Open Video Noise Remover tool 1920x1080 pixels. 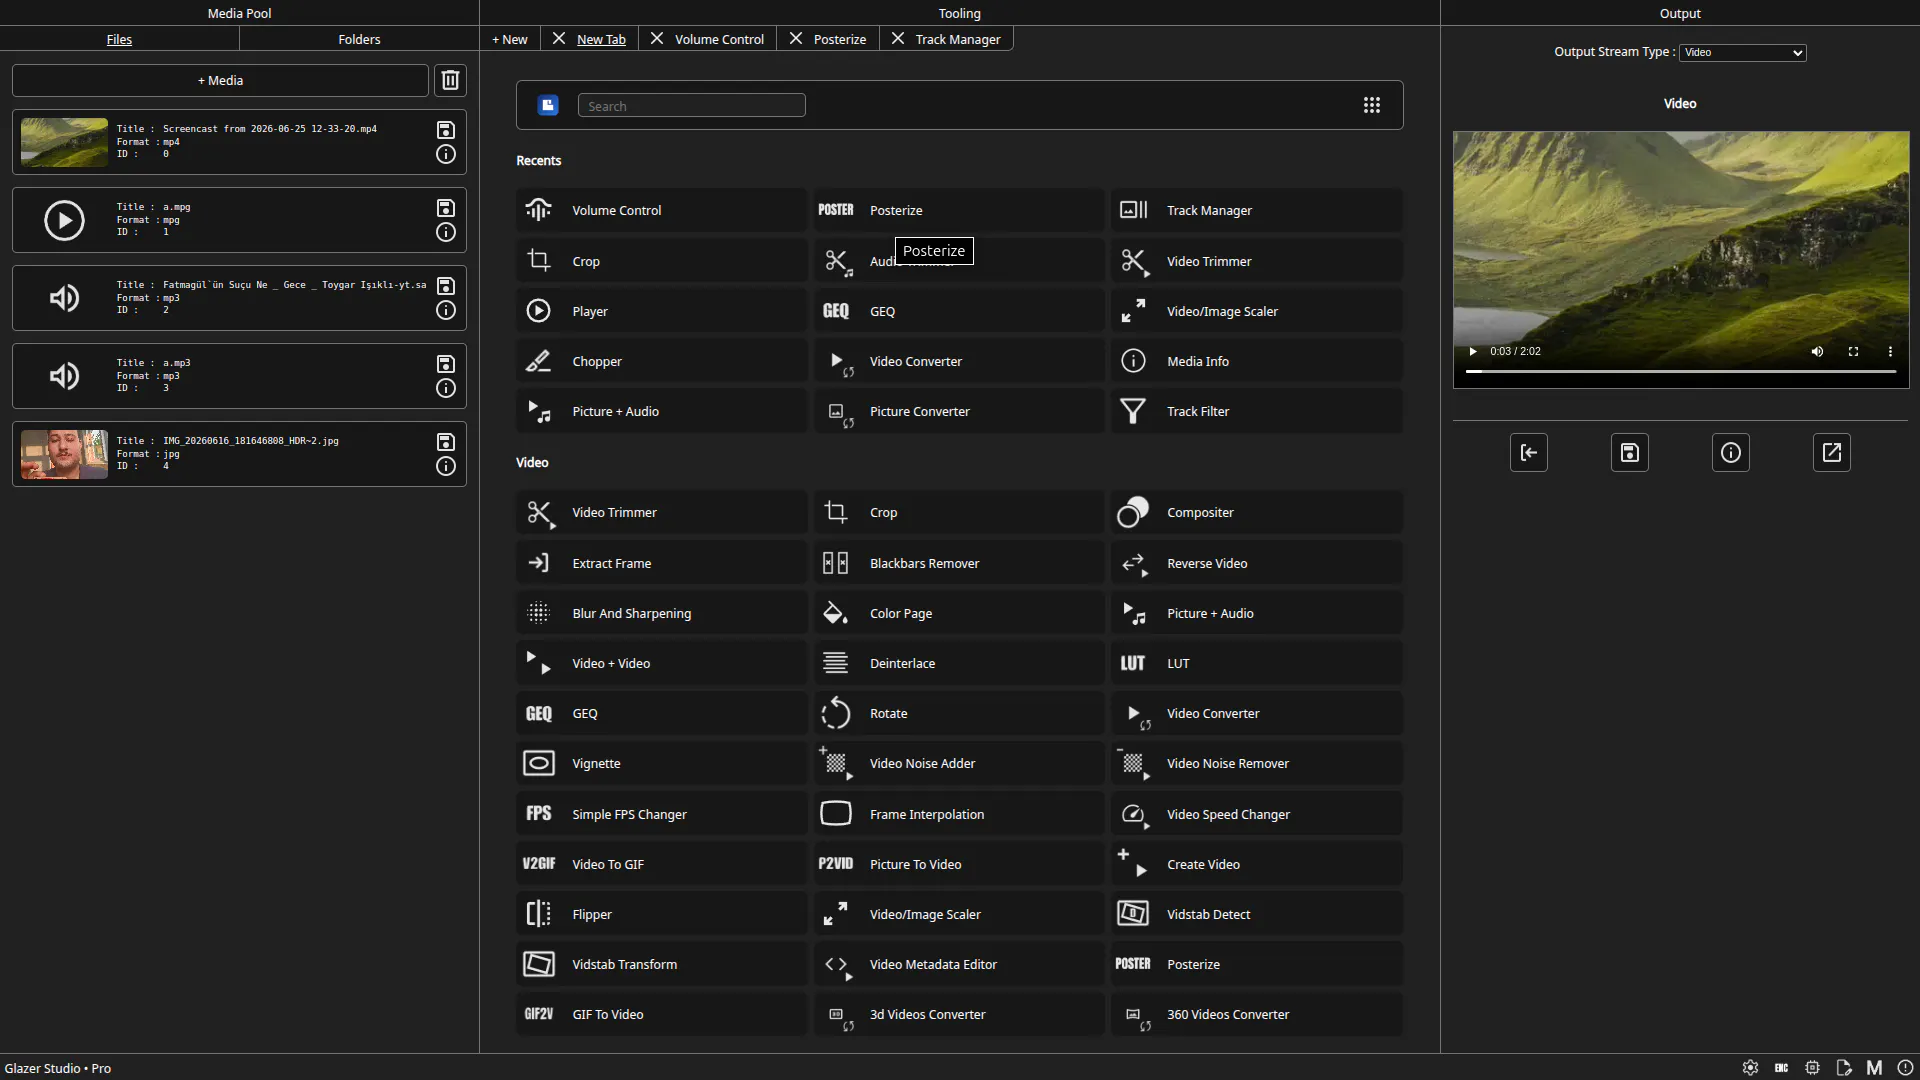click(1256, 763)
